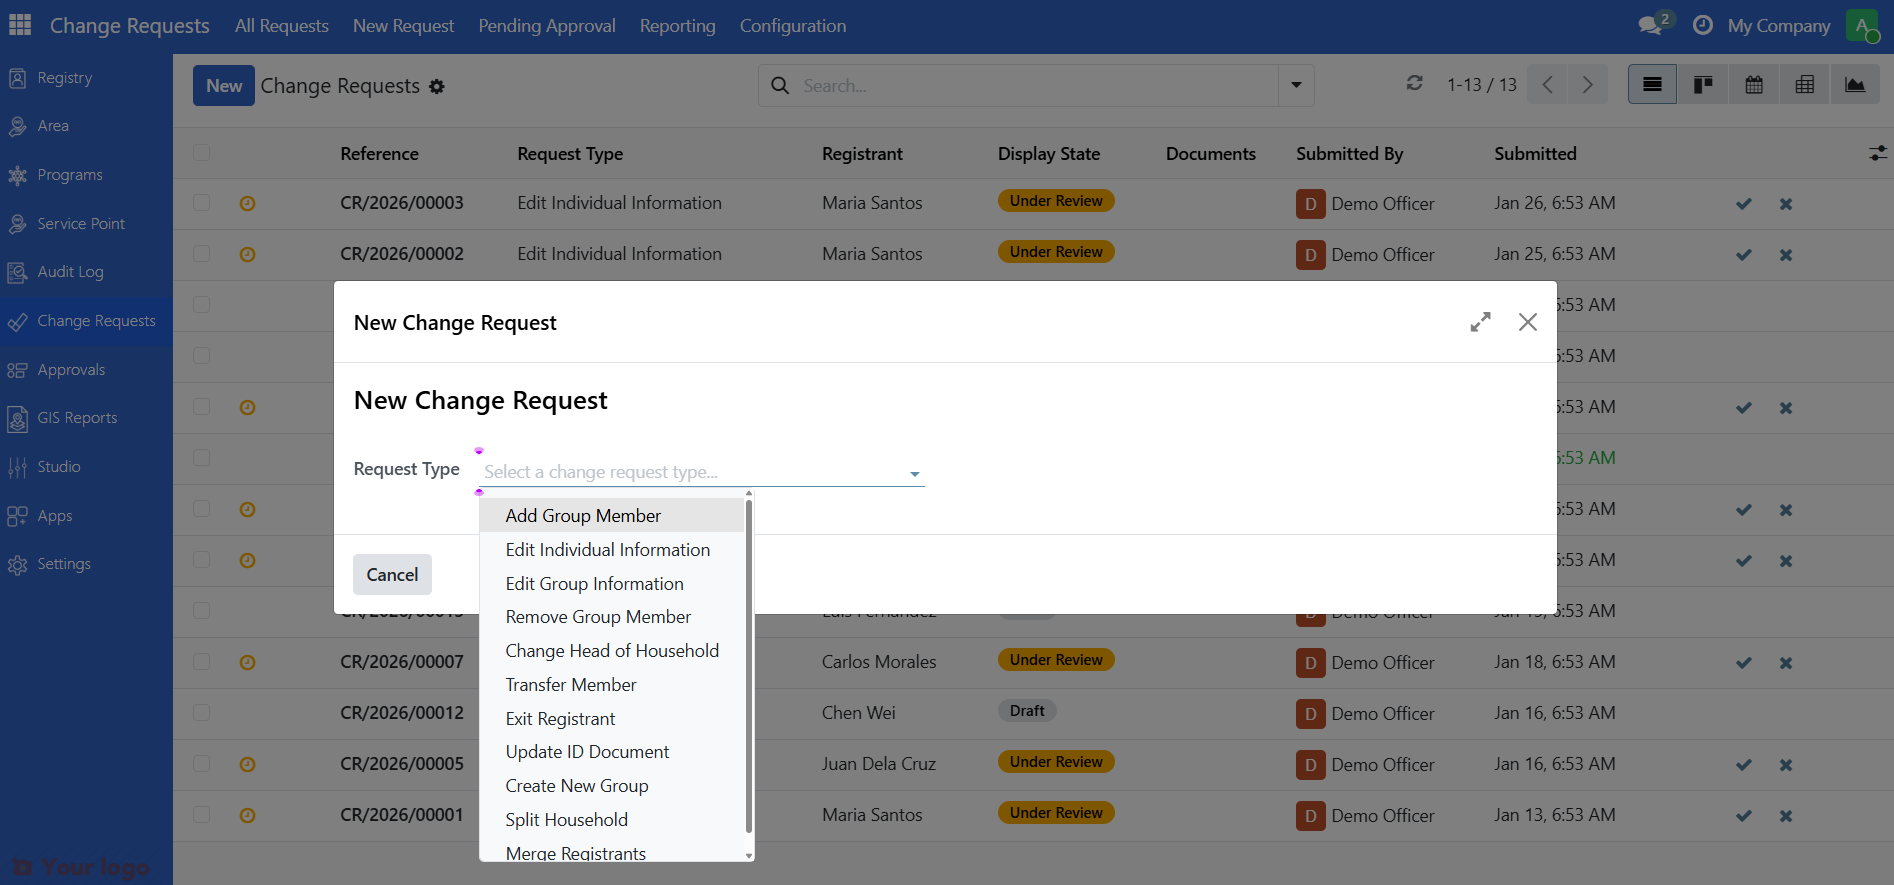Choose Remove Group Member option

(612, 617)
